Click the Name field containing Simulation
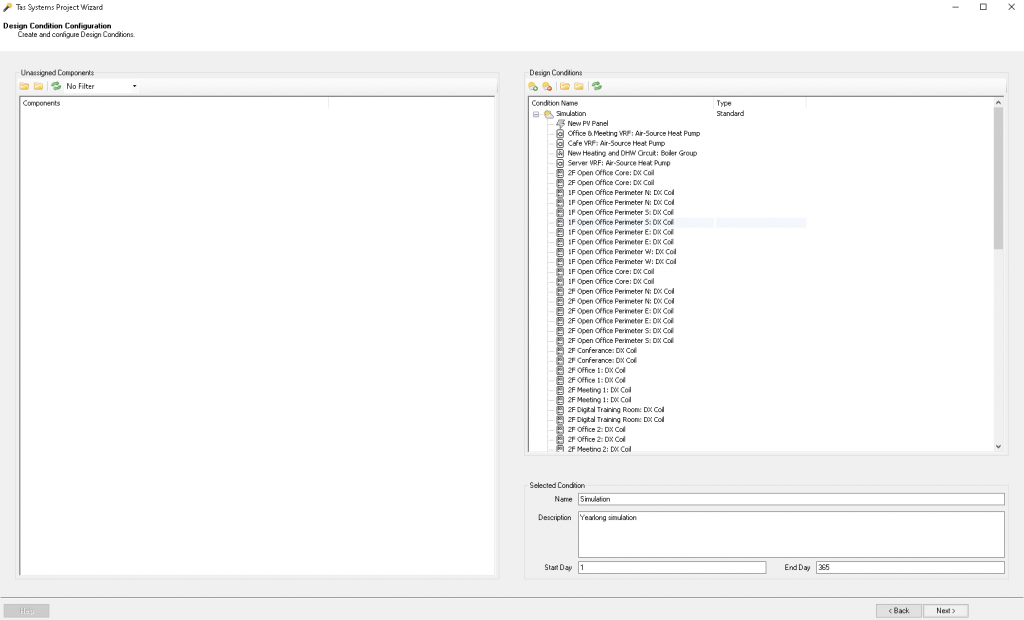 tap(790, 499)
